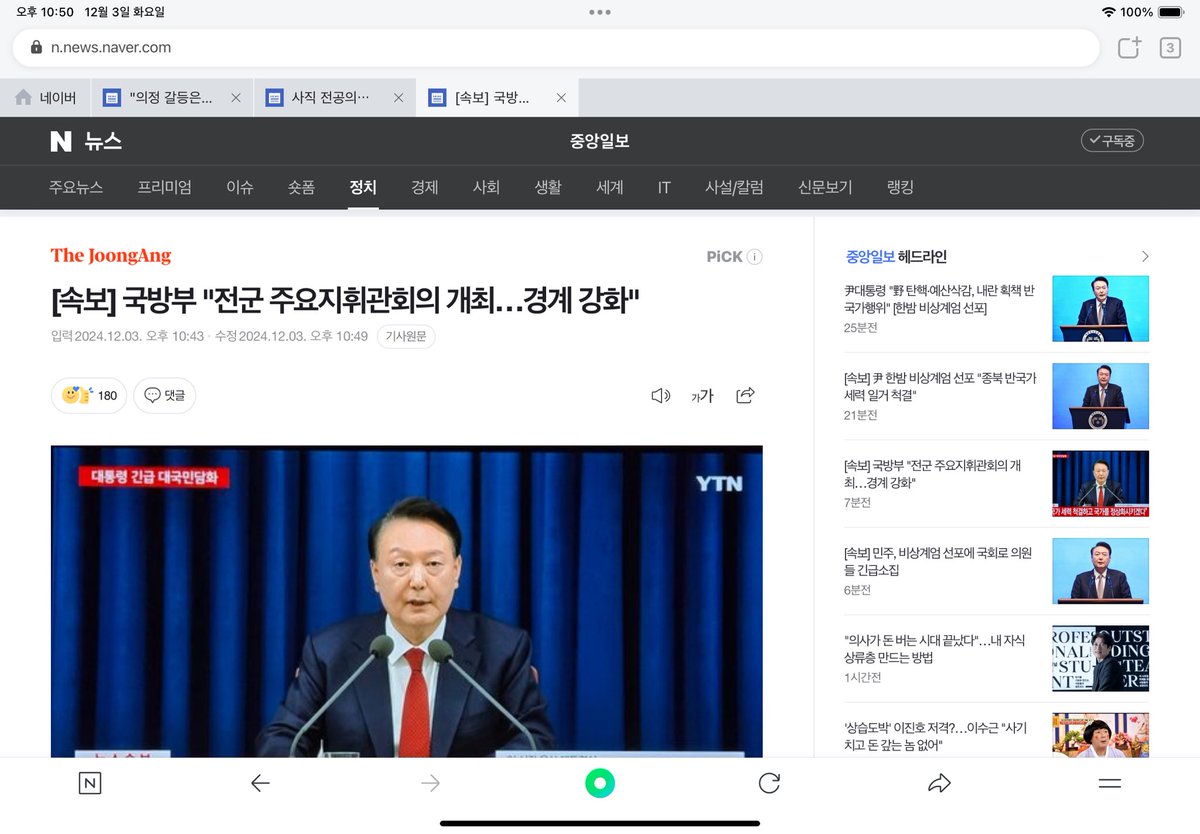
Task: Go to 랭킹 section
Action: 900,187
